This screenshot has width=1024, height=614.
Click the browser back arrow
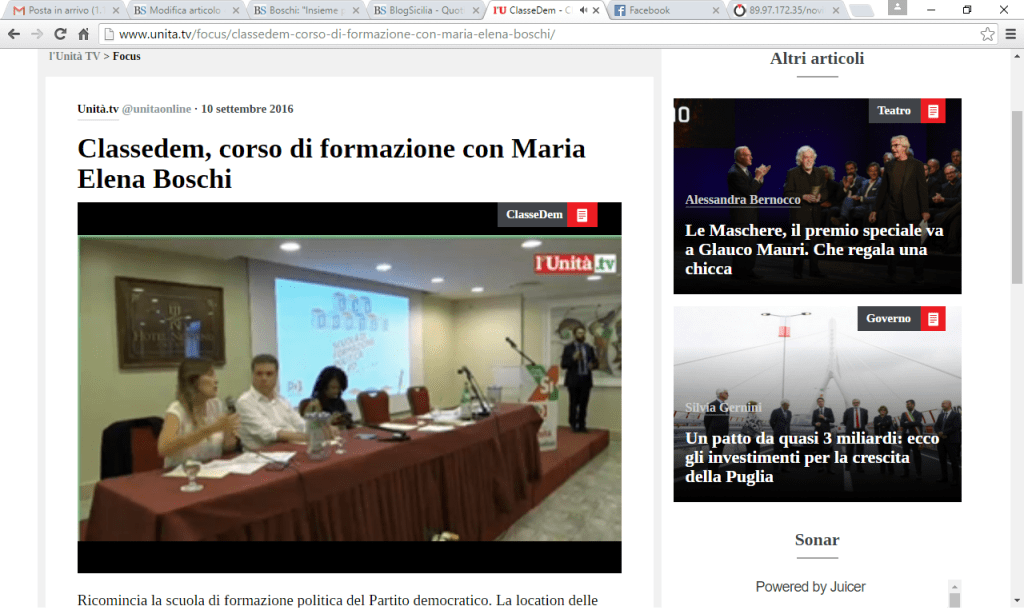pyautogui.click(x=14, y=34)
